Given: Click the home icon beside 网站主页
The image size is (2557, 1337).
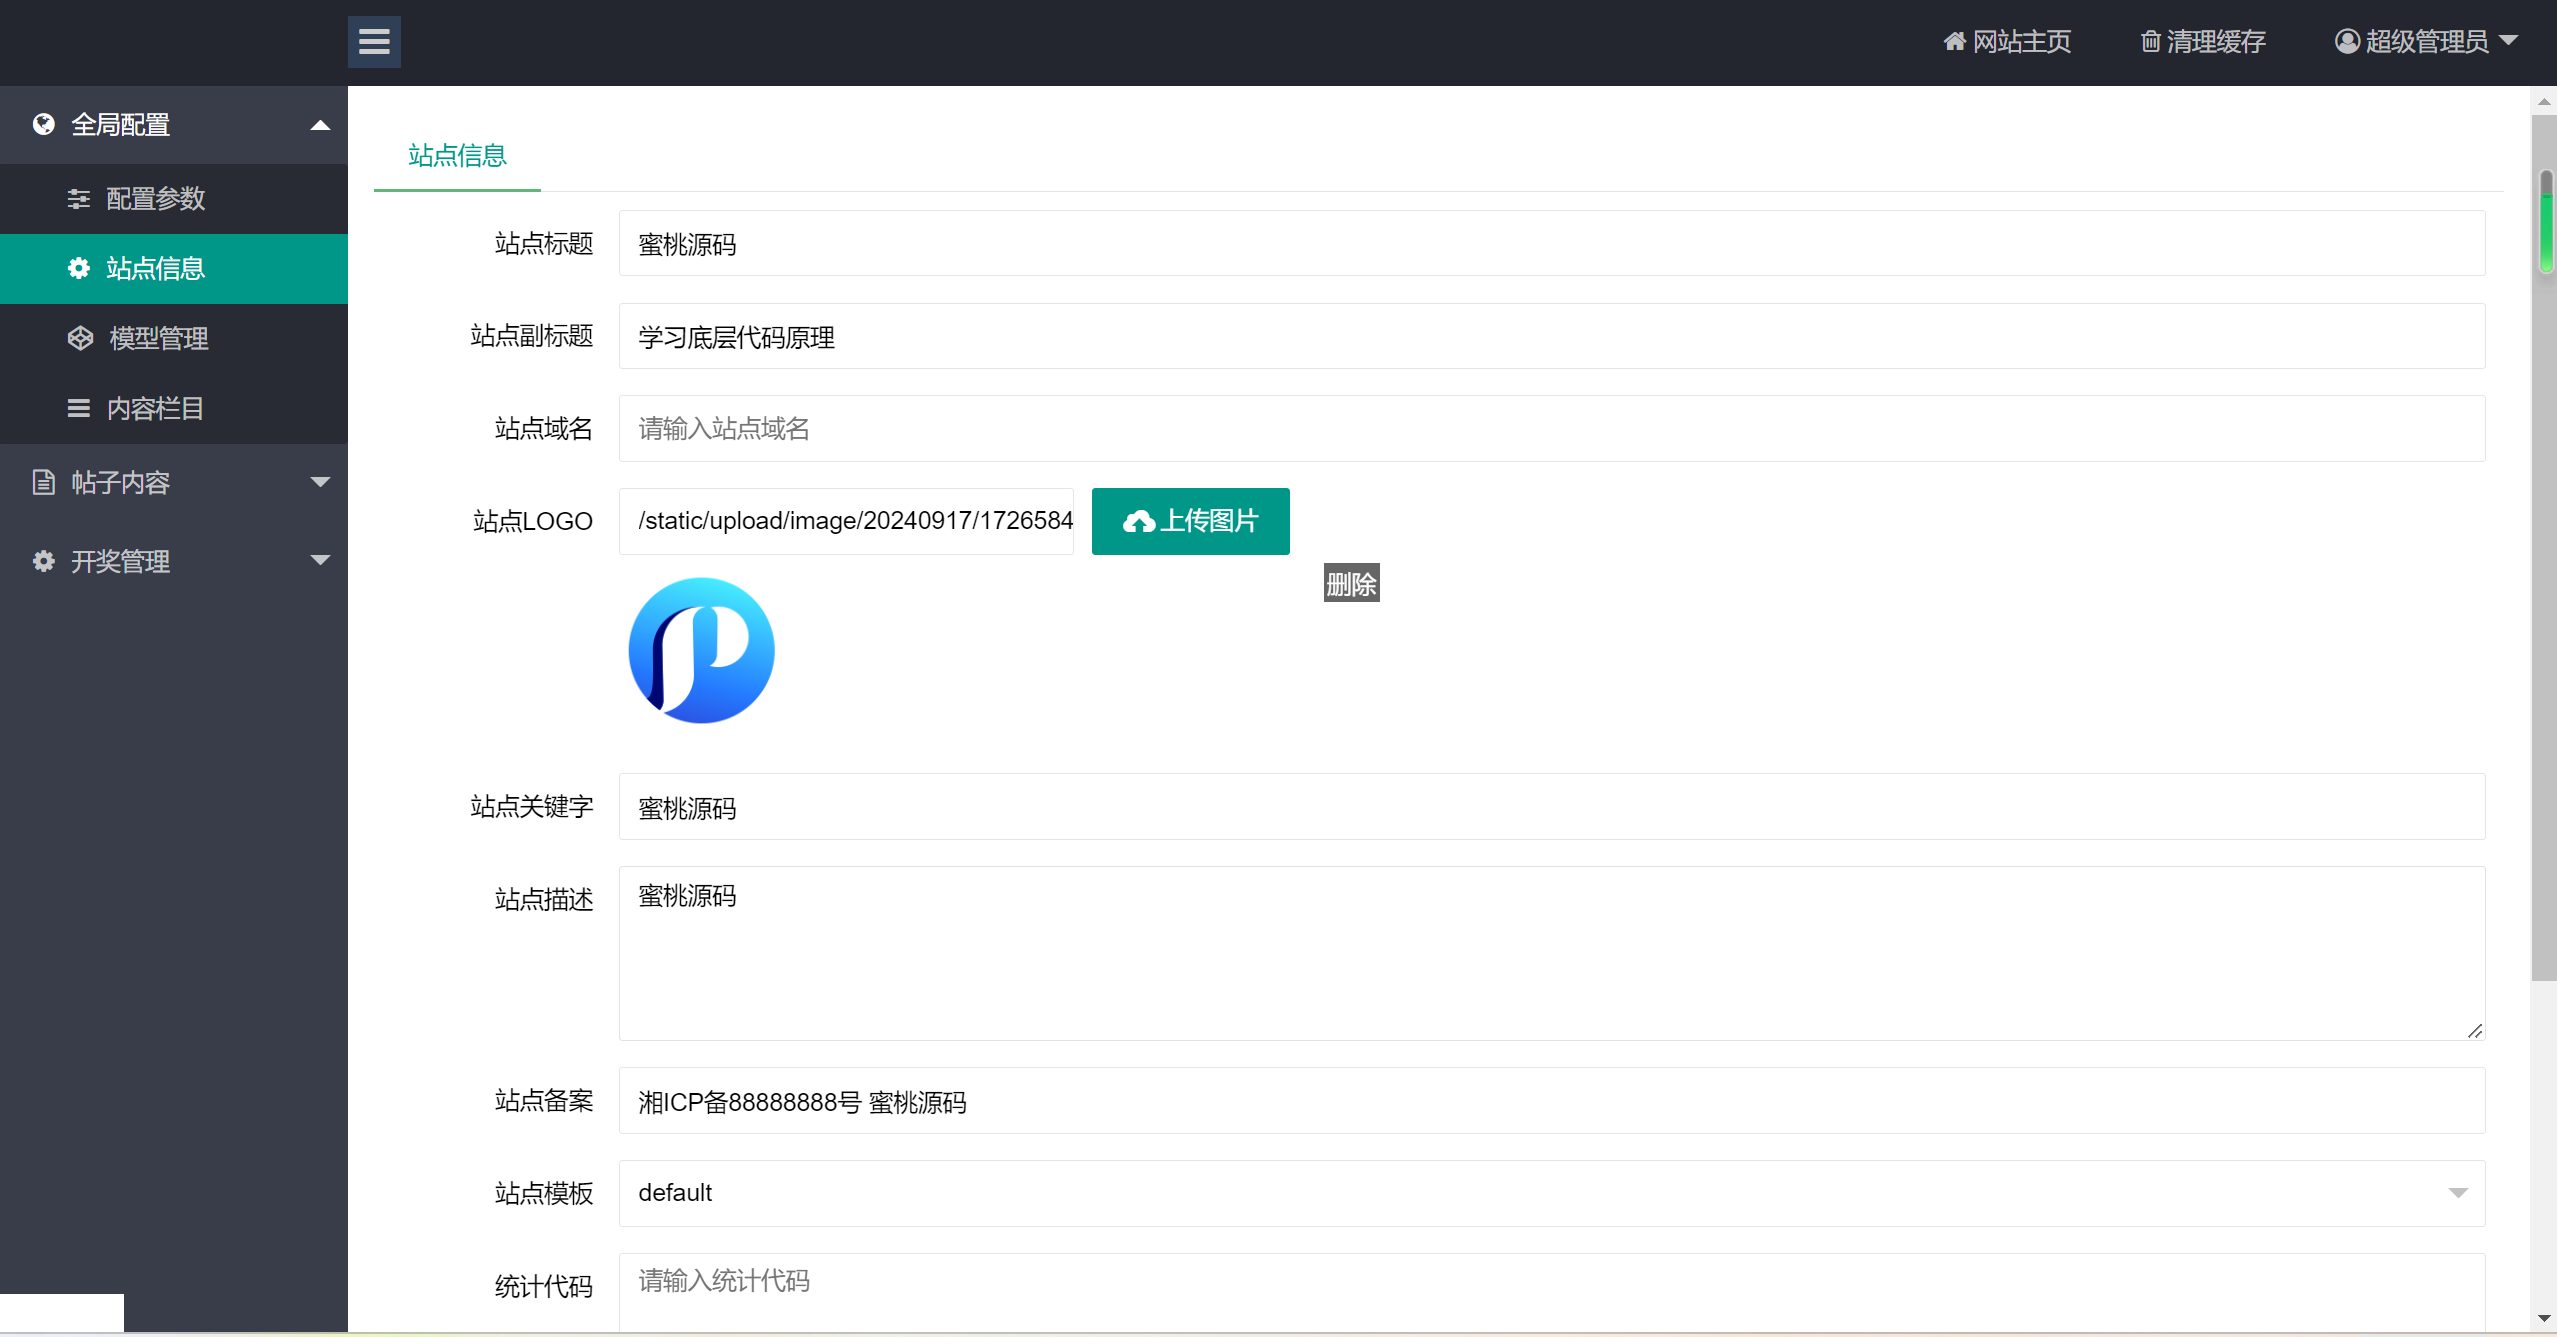Looking at the screenshot, I should tap(1954, 42).
